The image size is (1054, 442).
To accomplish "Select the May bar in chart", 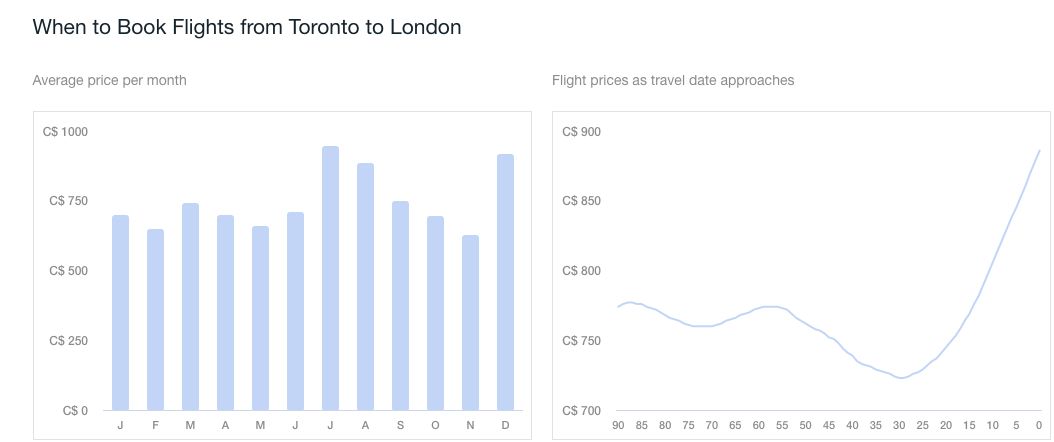I will tap(260, 318).
